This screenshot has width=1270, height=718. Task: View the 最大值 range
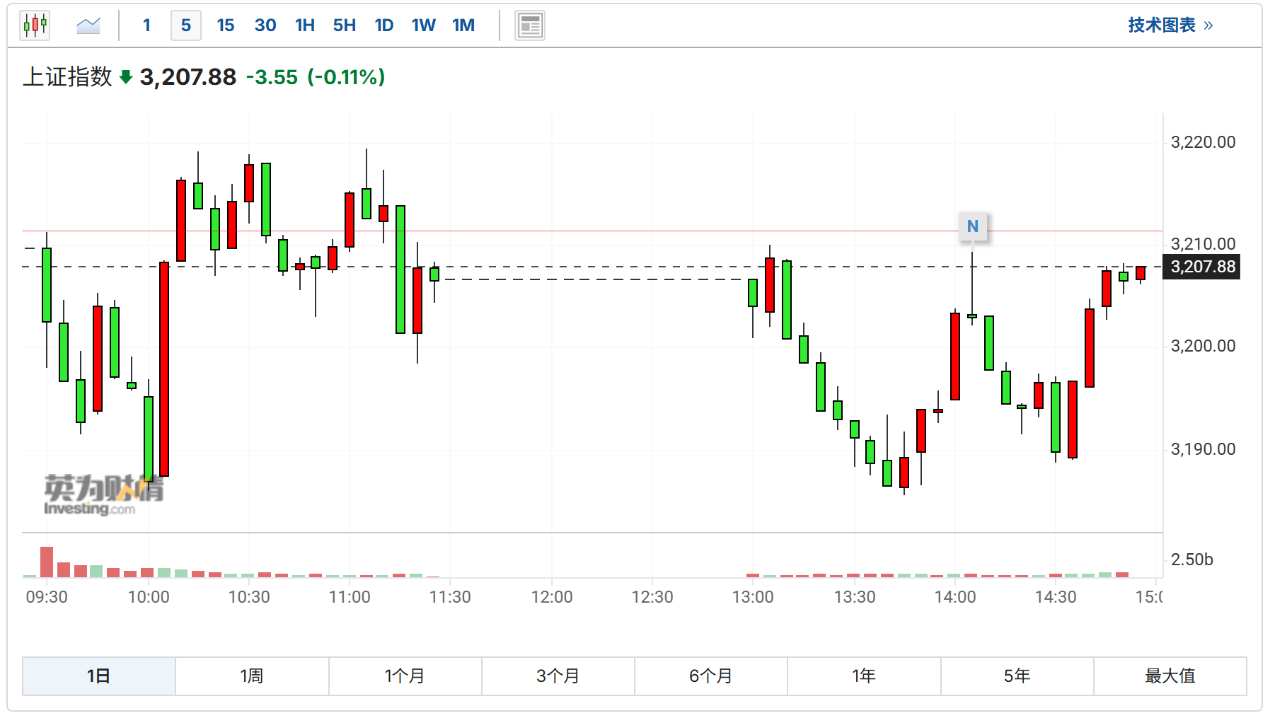[1170, 676]
